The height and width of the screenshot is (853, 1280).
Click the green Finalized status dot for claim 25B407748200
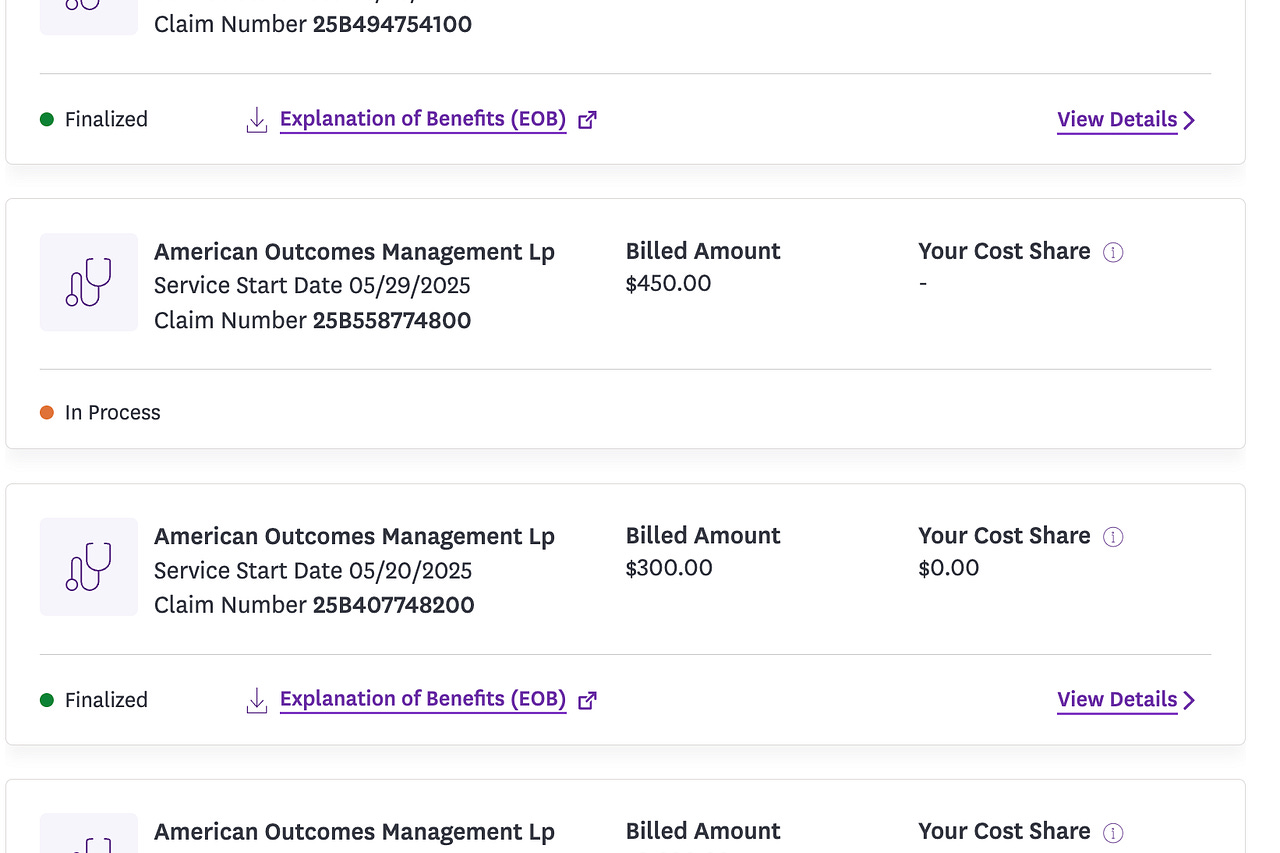pos(47,700)
